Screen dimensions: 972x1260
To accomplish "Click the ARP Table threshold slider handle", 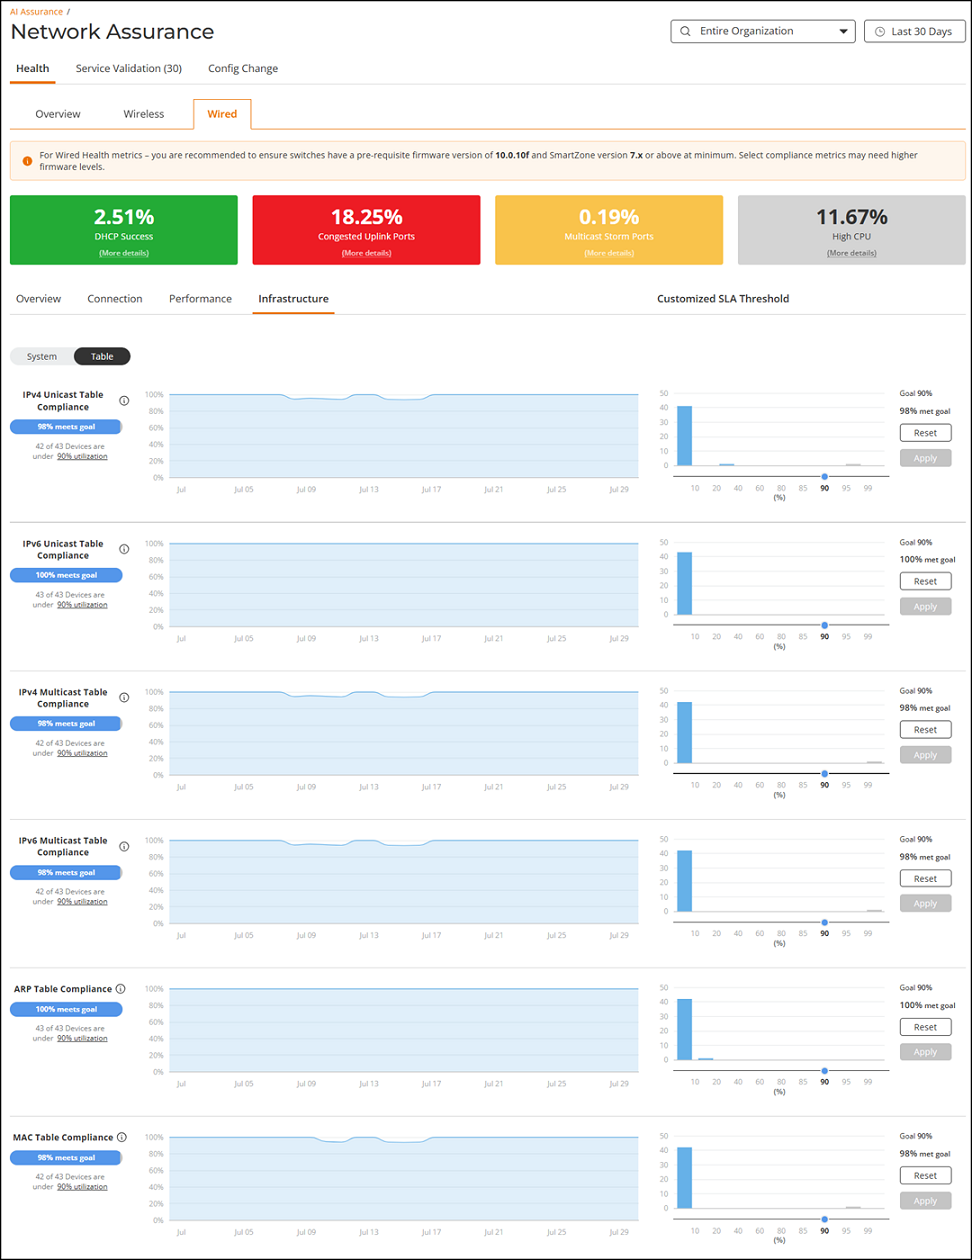I will point(825,1070).
